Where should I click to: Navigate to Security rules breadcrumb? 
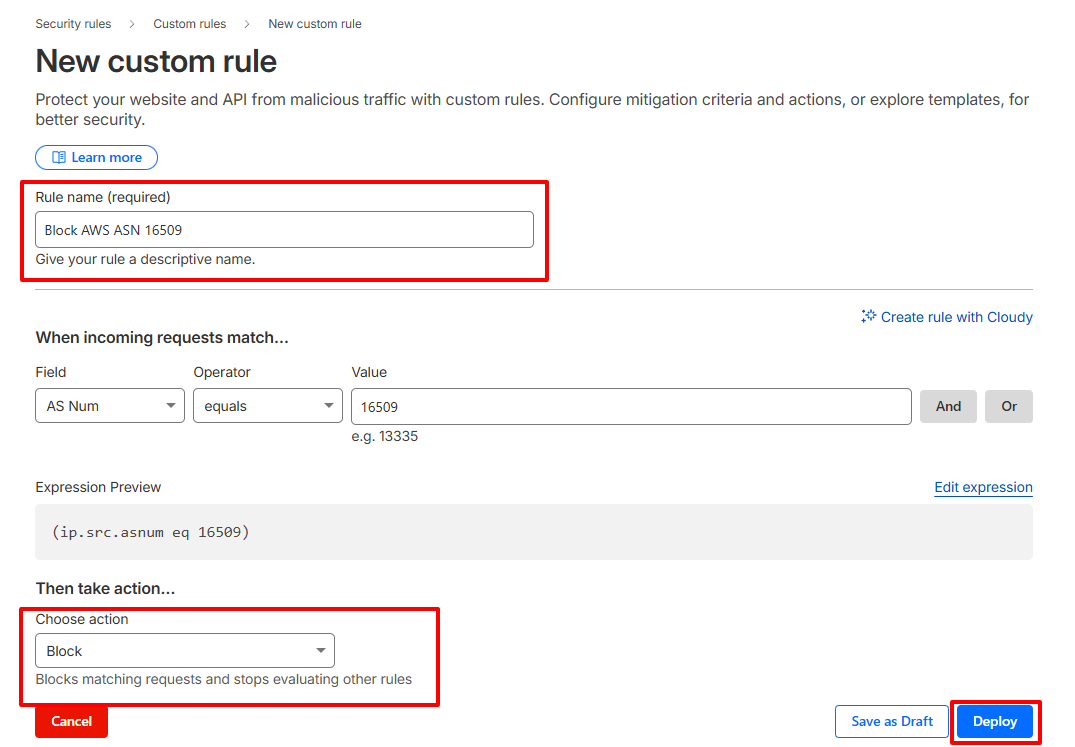pos(73,23)
